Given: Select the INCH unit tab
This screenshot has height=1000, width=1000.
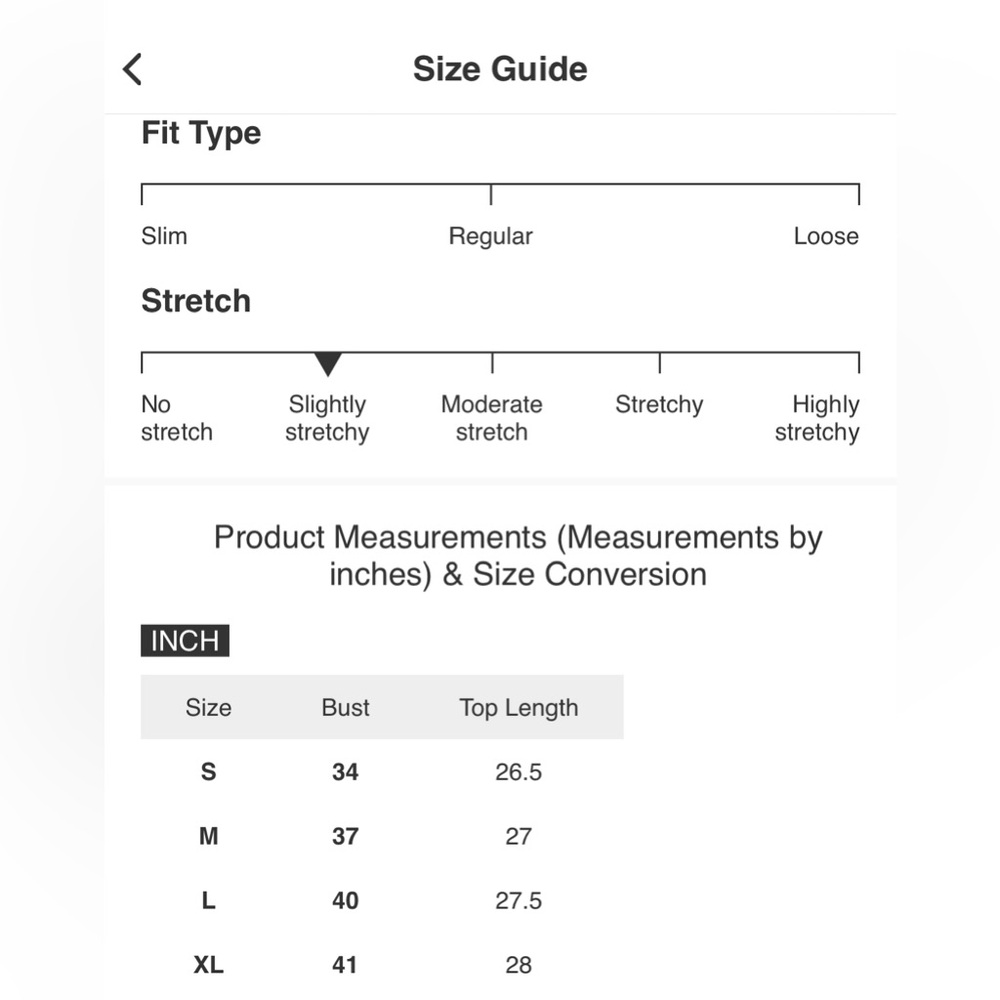Looking at the screenshot, I should pyautogui.click(x=185, y=640).
